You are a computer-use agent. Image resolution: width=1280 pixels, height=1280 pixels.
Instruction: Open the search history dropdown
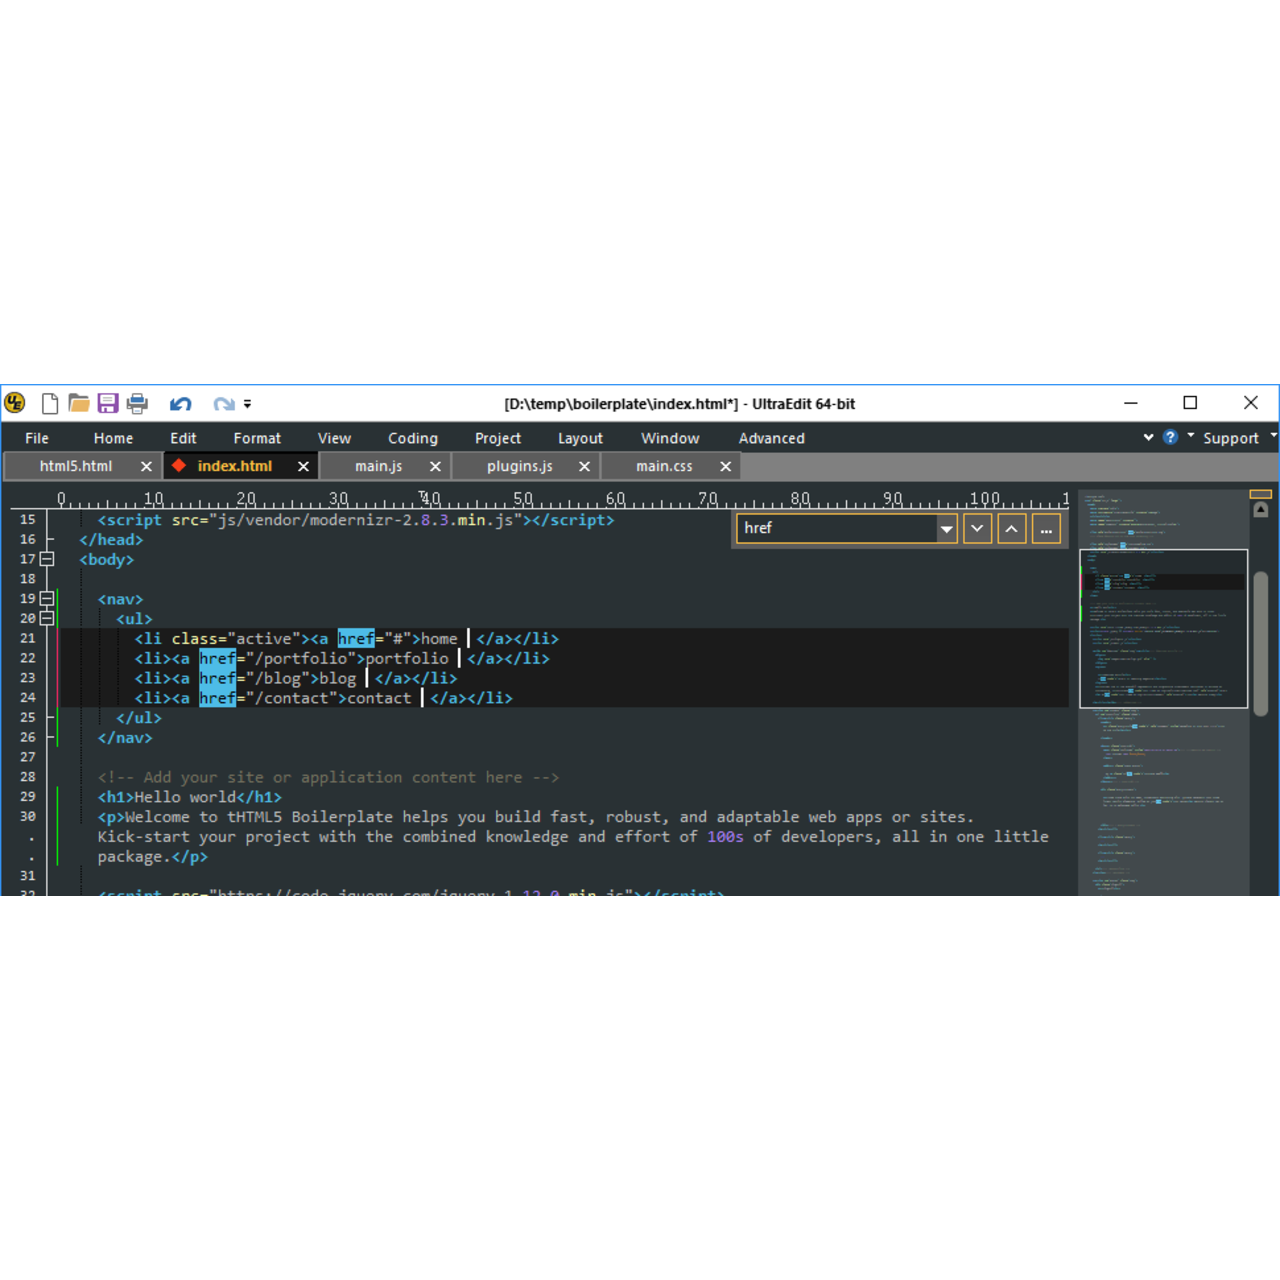(946, 528)
